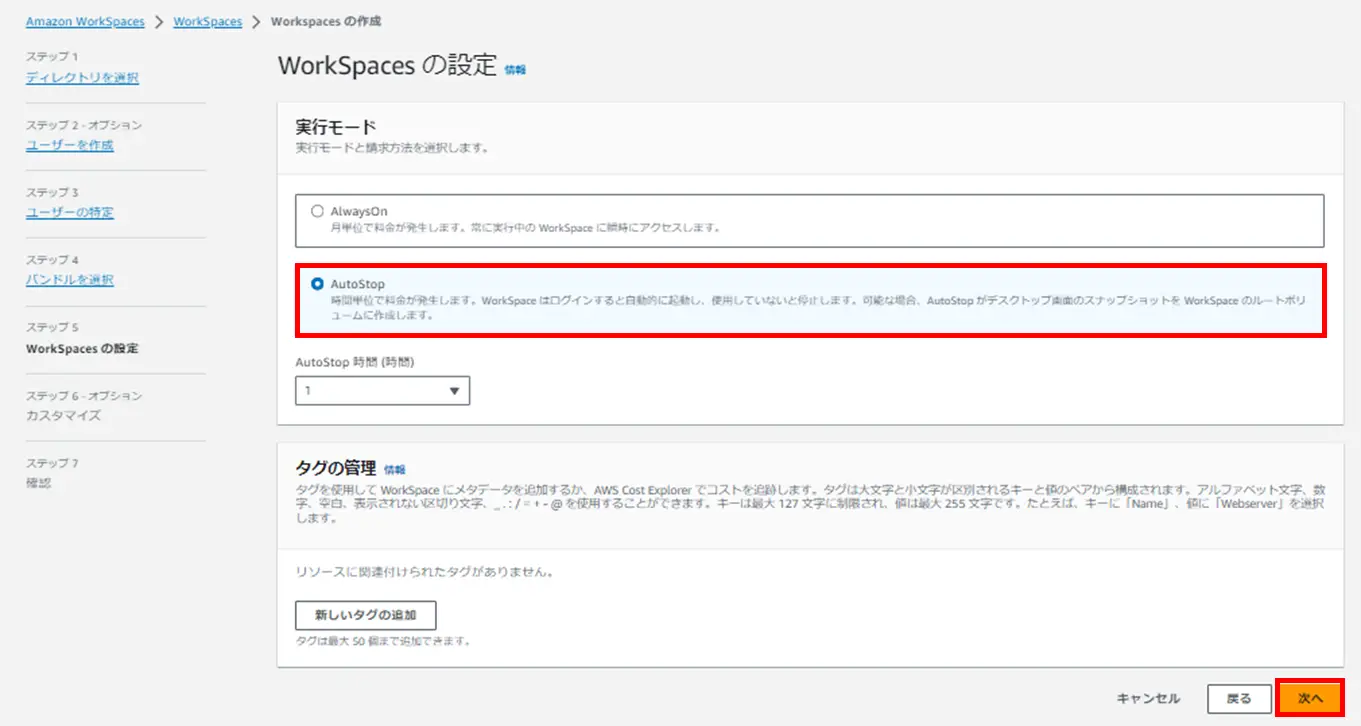The height and width of the screenshot is (726, 1361).
Task: Click the キャンセル button
Action: 1148,698
